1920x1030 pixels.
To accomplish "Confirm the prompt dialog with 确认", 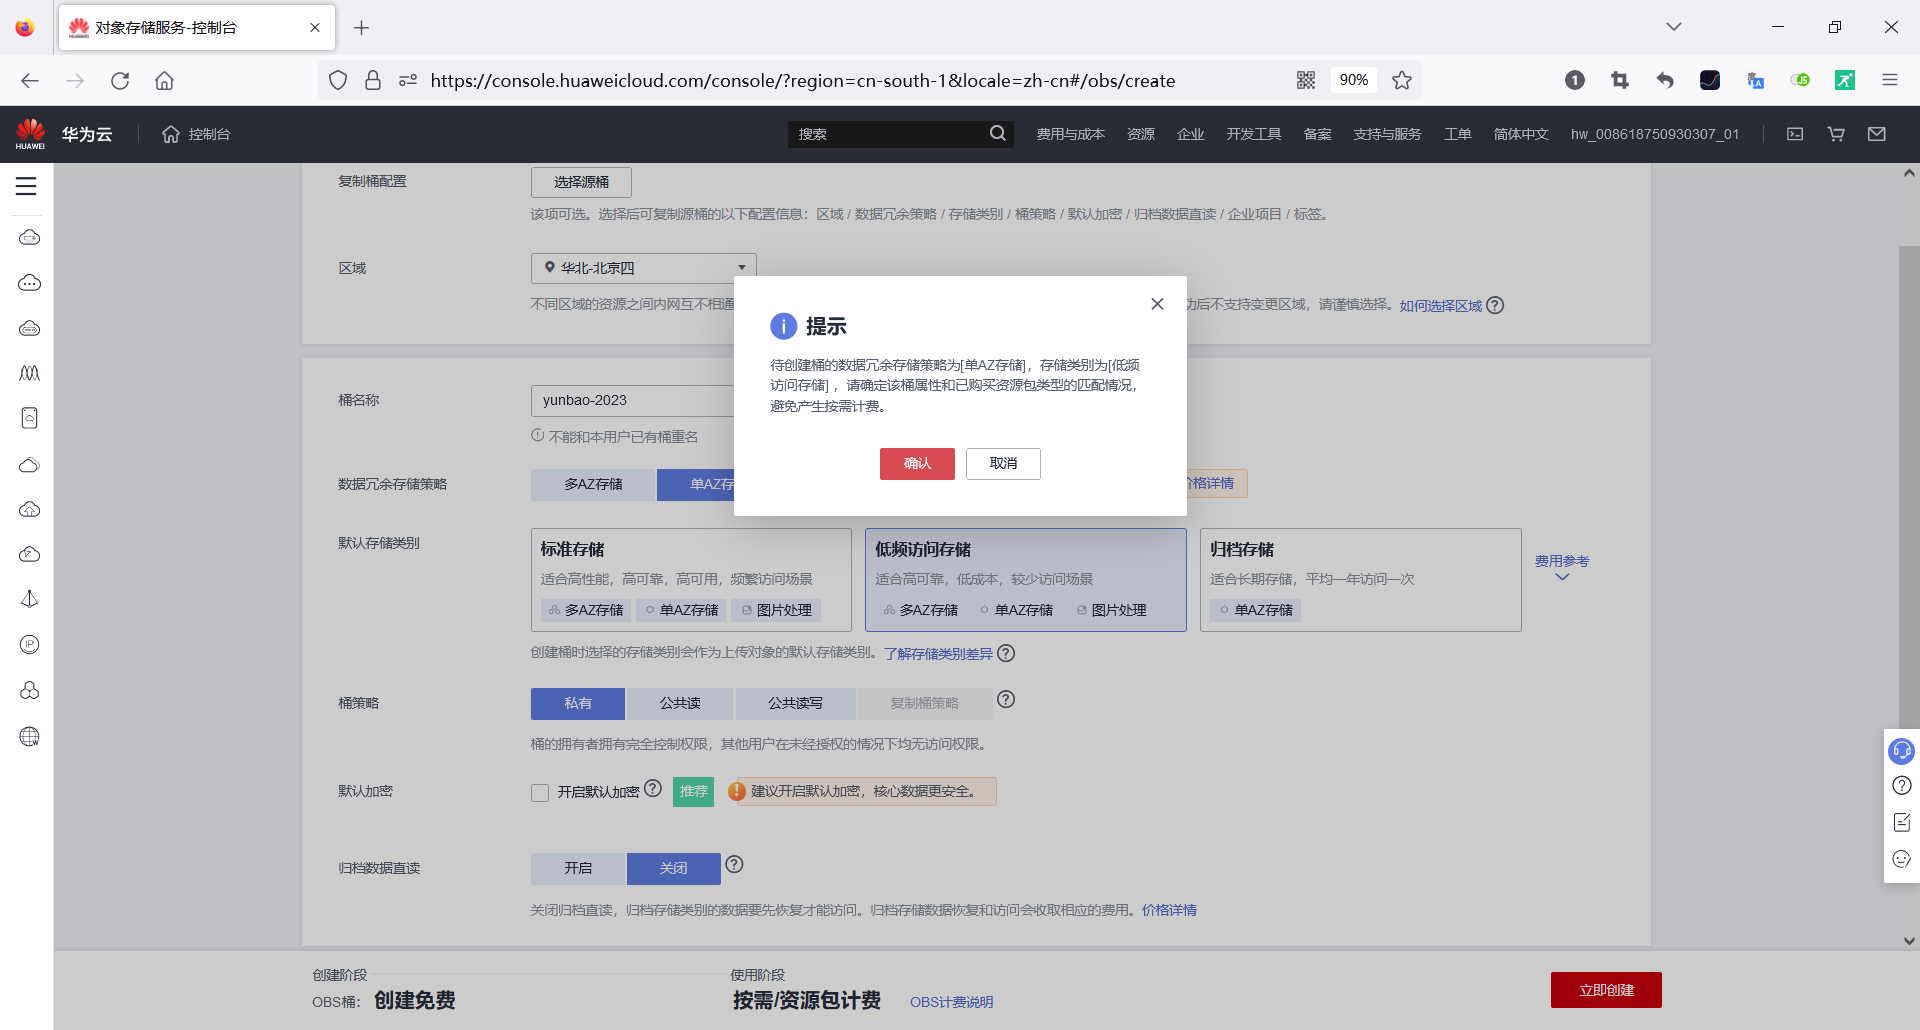I will [917, 464].
